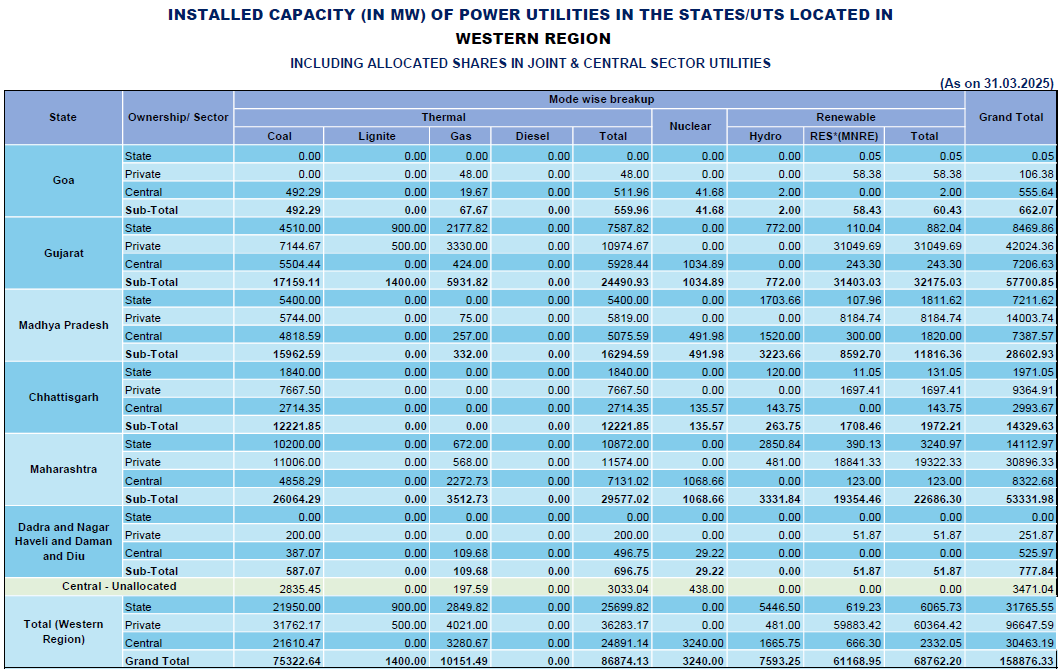Click the "Chhattisgarh" state cell

(x=63, y=397)
